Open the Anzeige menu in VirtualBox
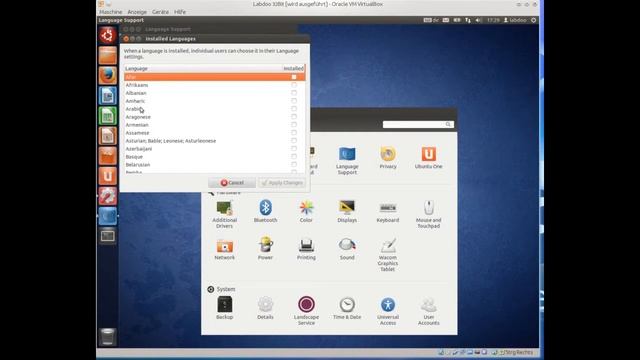Image resolution: width=640 pixels, height=360 pixels. coord(137,12)
